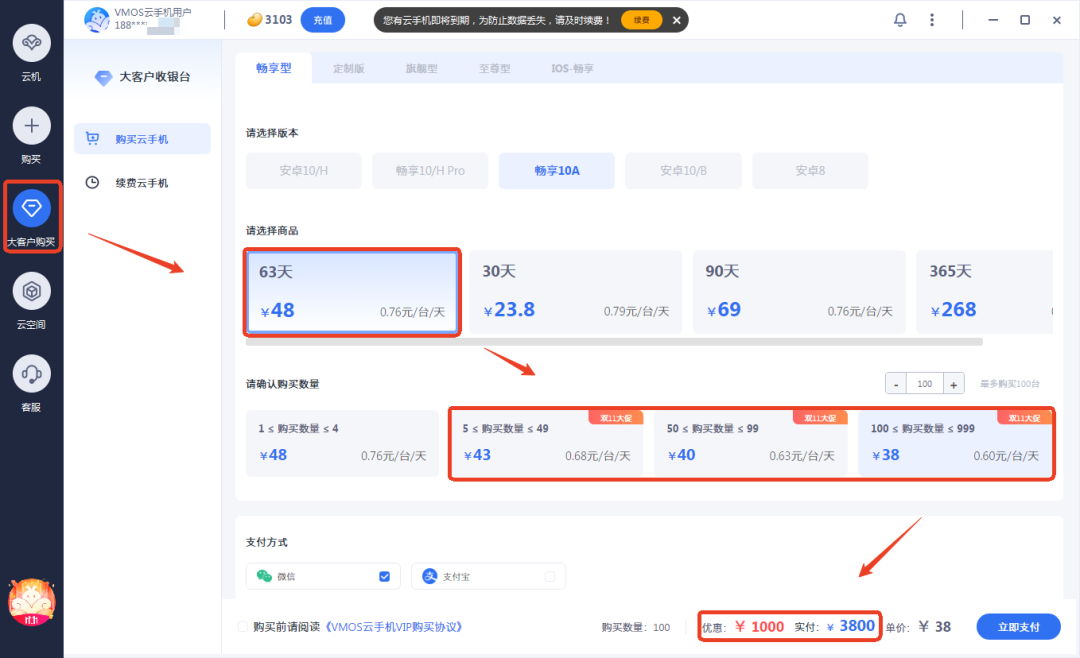
Task: Open the three-dot more options menu
Action: tap(932, 20)
